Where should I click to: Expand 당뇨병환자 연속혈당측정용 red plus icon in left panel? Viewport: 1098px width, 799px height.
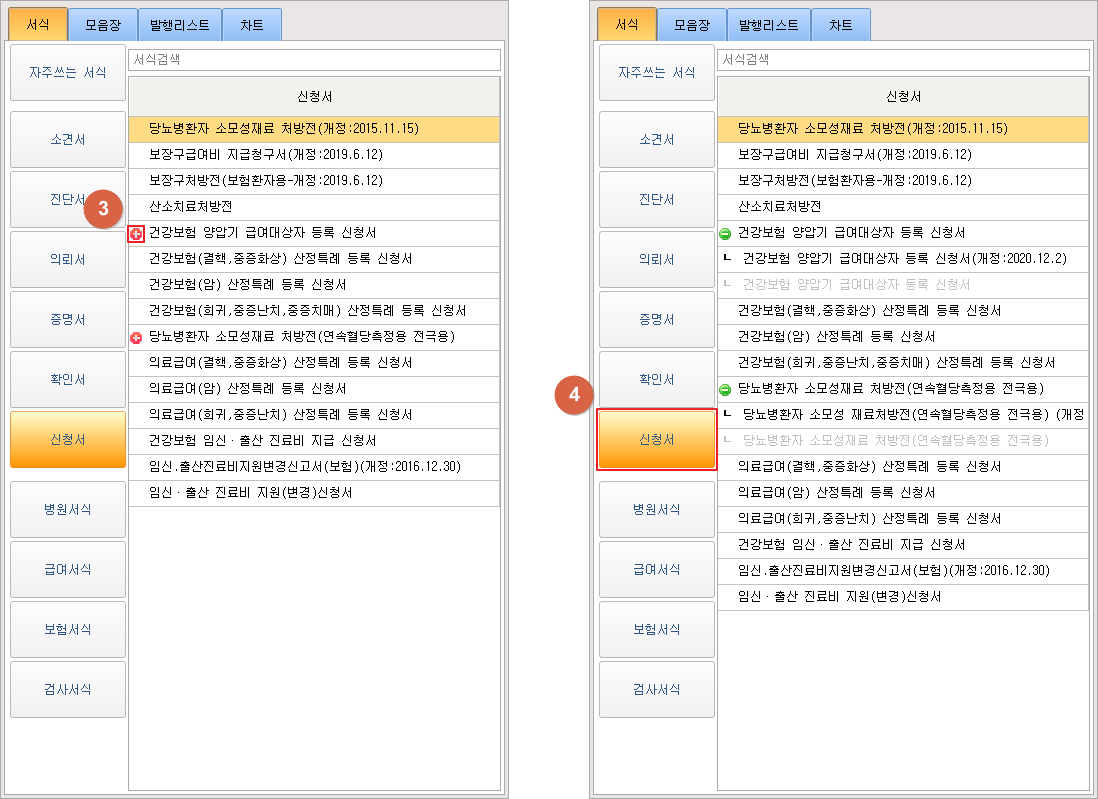point(136,338)
